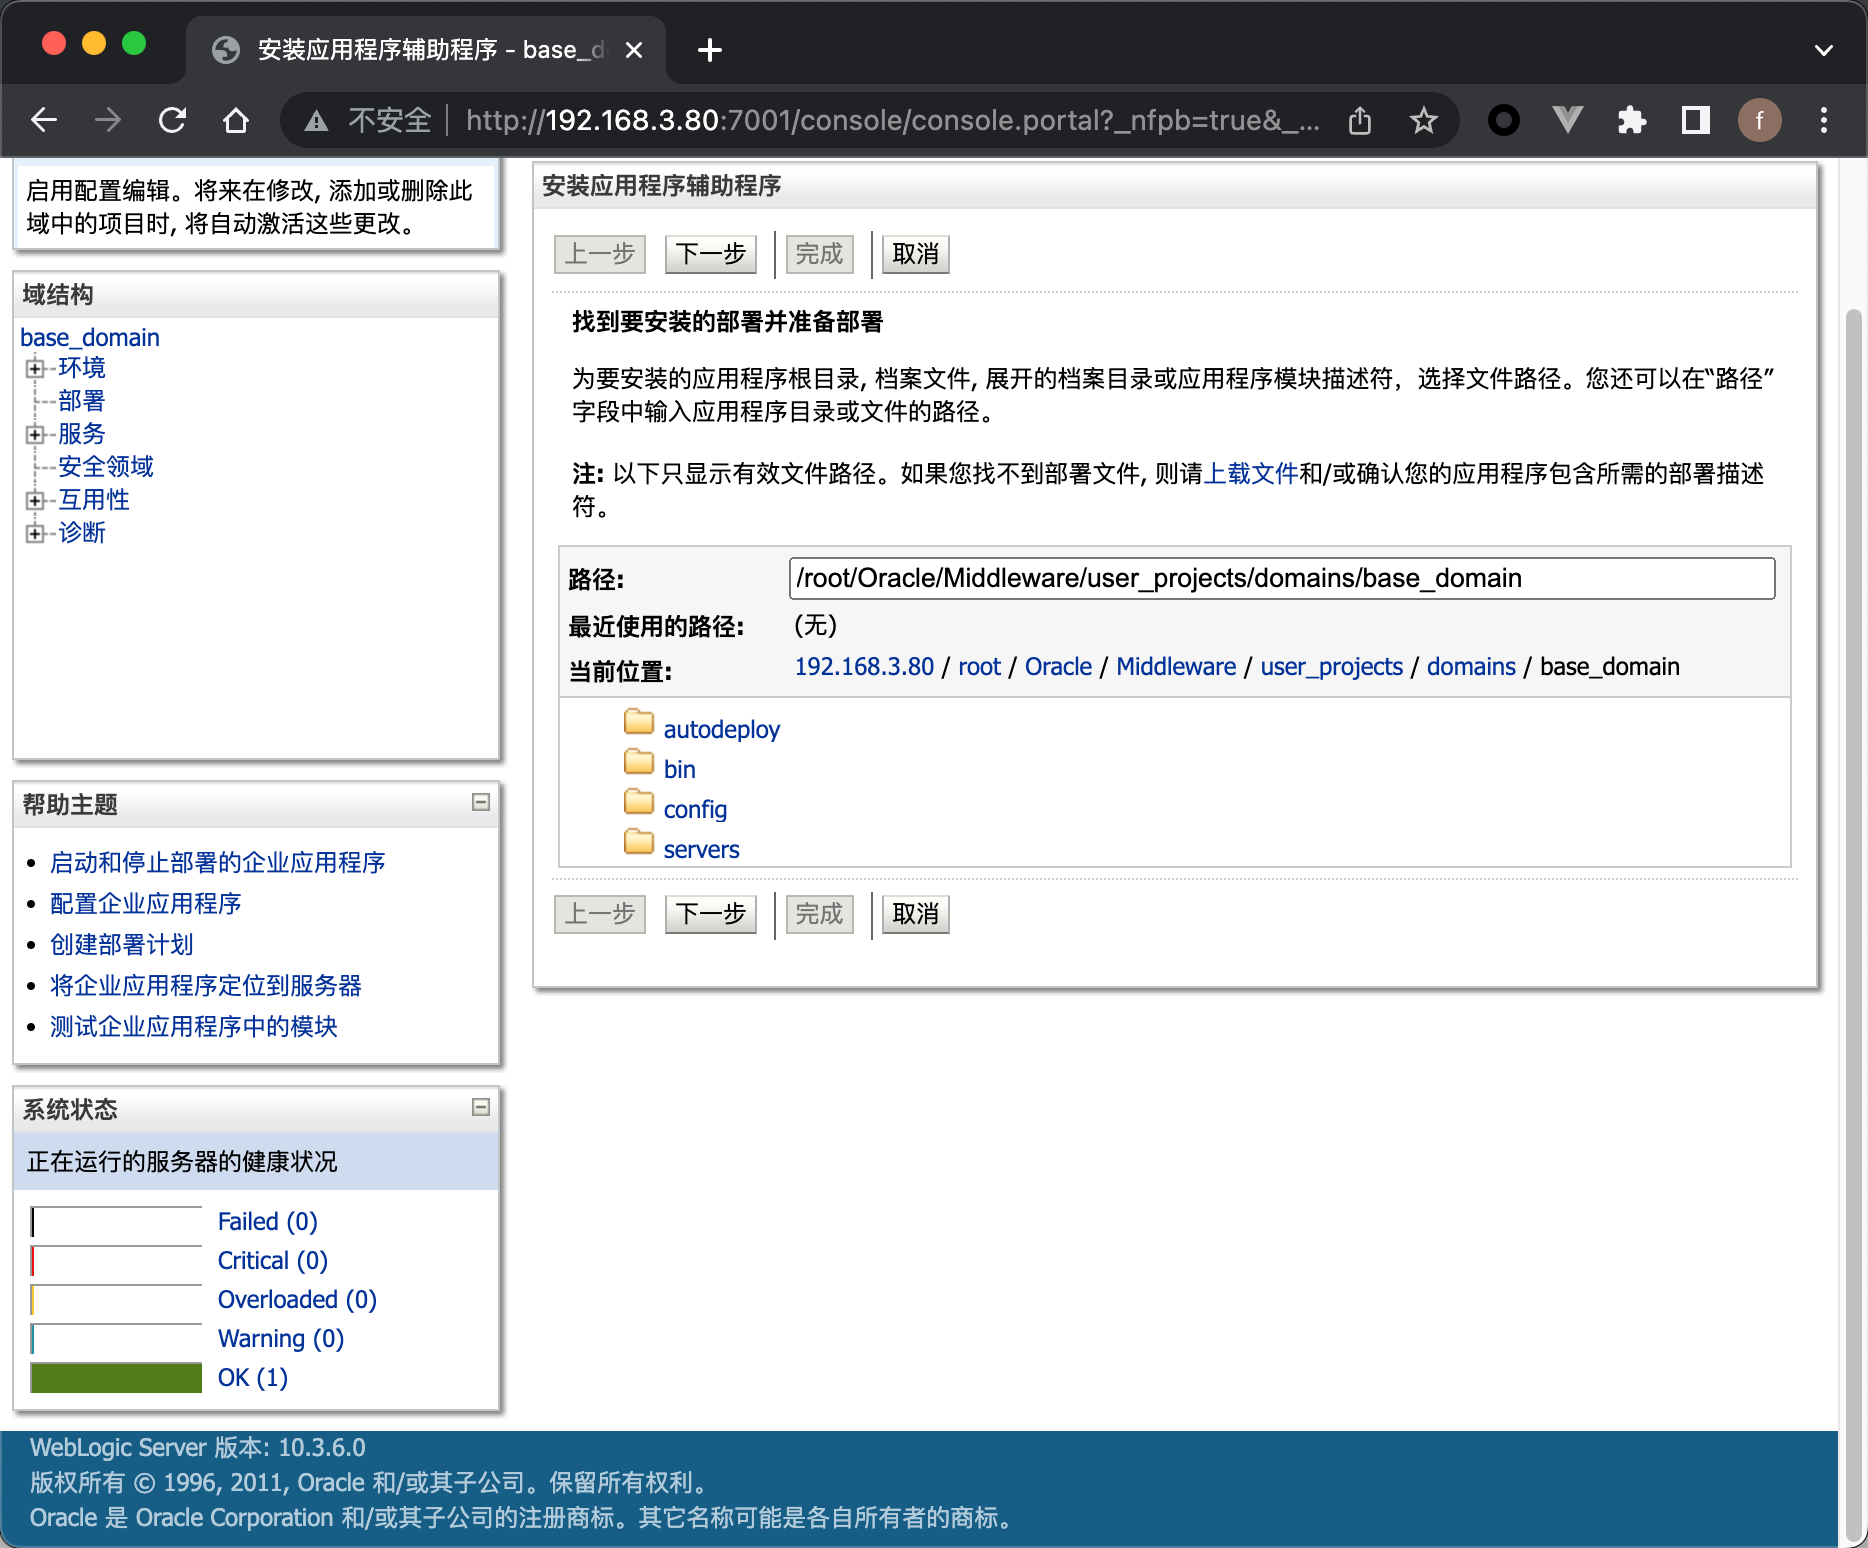Click the green OK health status bar
The image size is (1868, 1548).
click(x=116, y=1378)
